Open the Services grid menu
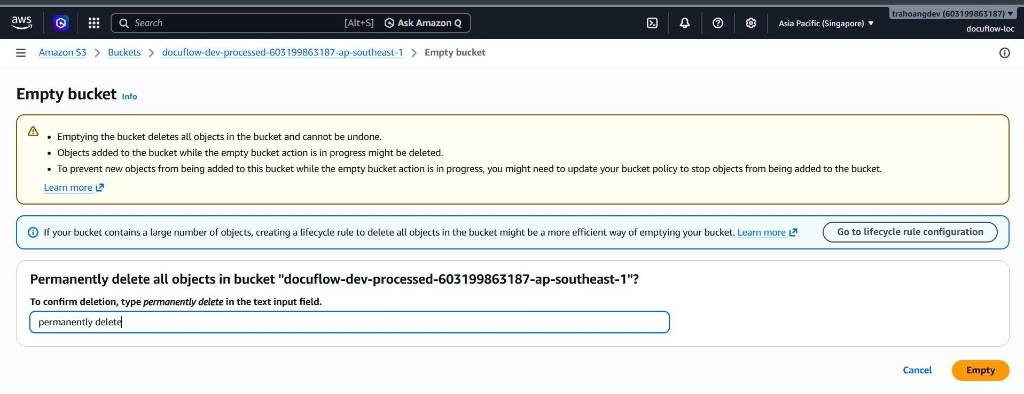 tap(94, 23)
